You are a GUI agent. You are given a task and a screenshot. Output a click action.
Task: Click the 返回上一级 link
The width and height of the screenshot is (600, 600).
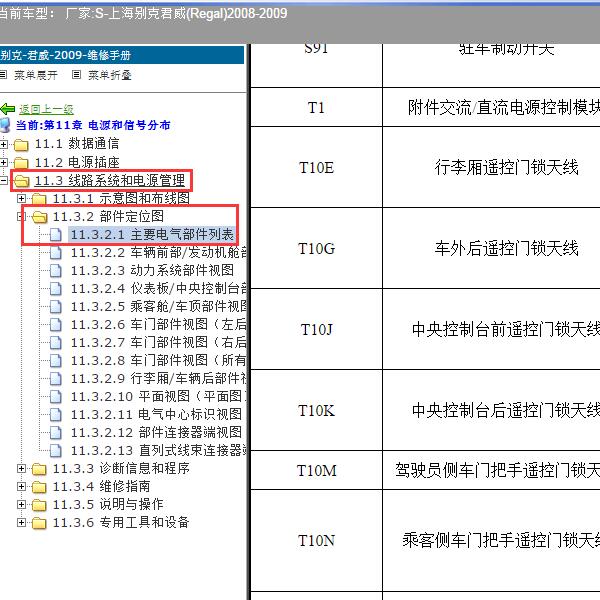point(46,109)
